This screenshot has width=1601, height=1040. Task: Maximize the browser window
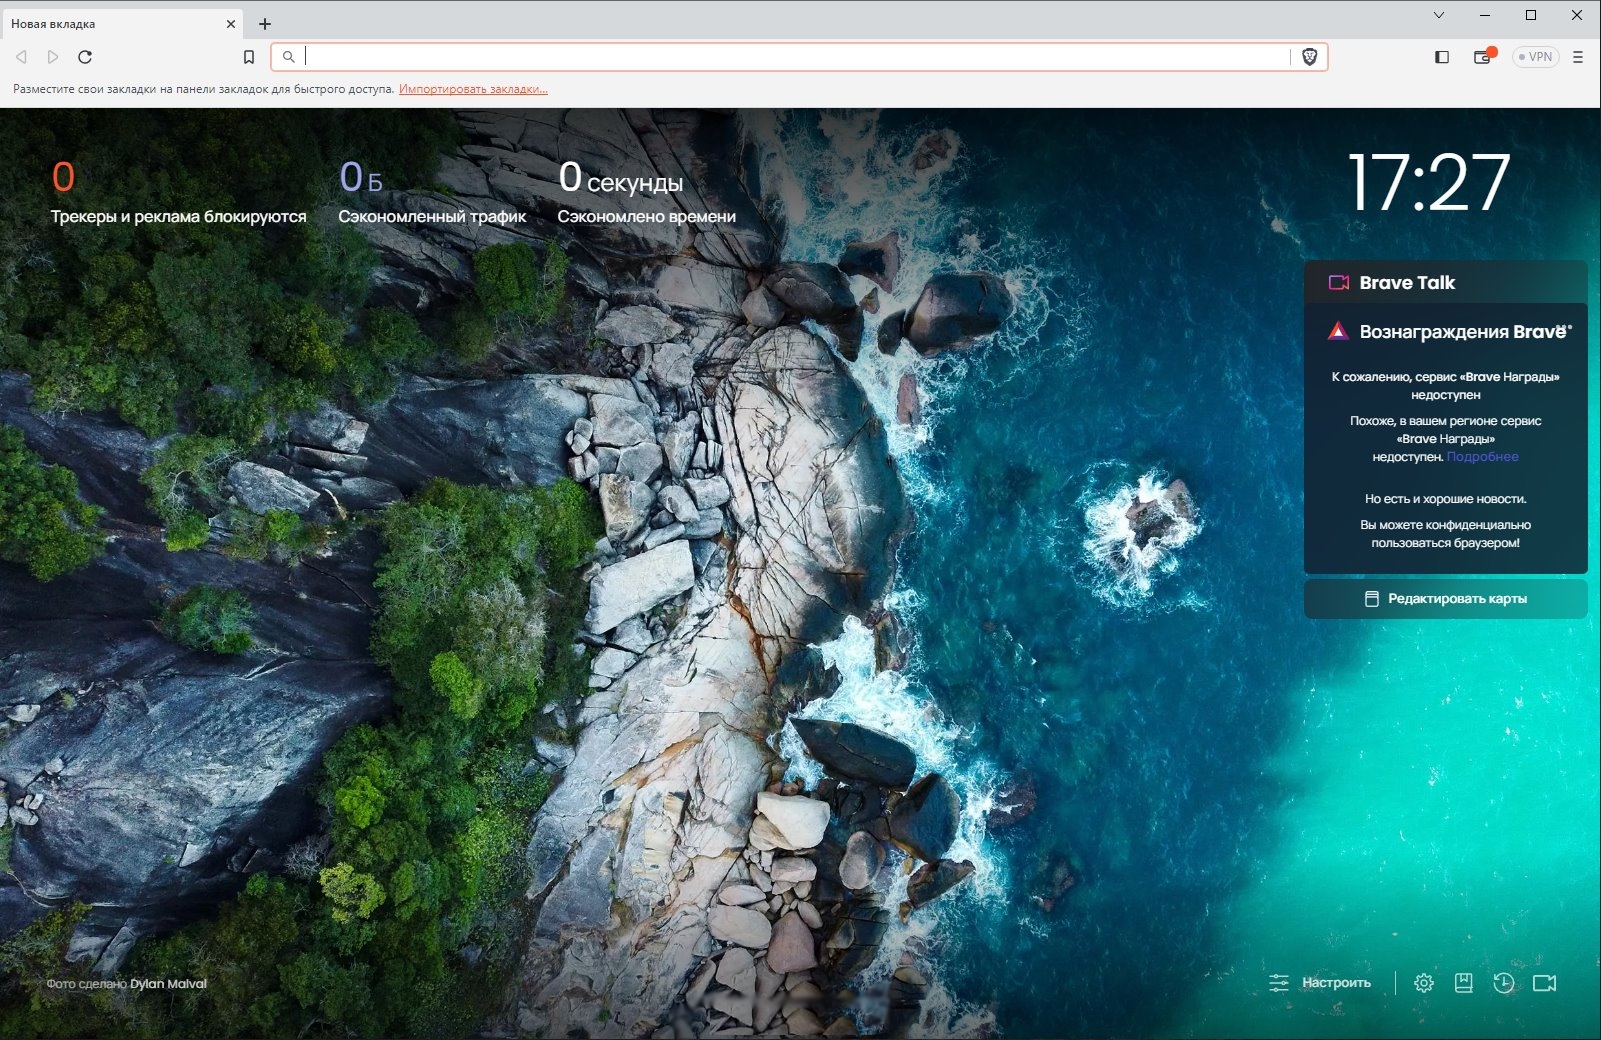[x=1531, y=15]
